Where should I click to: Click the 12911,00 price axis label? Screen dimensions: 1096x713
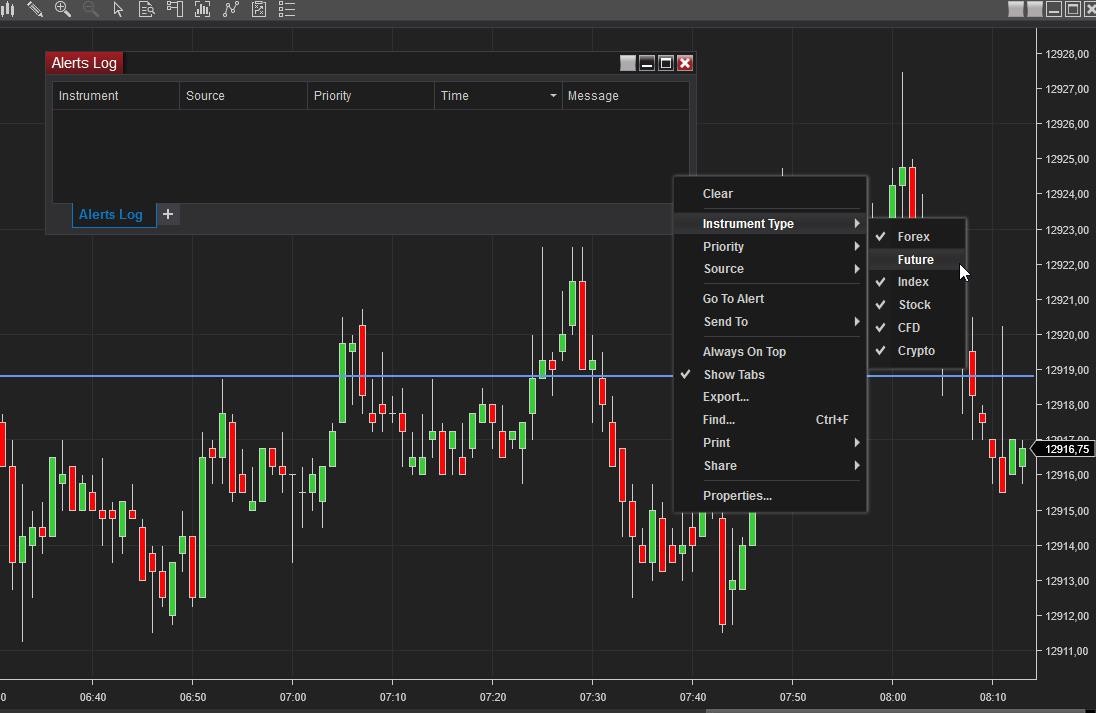(x=1067, y=651)
